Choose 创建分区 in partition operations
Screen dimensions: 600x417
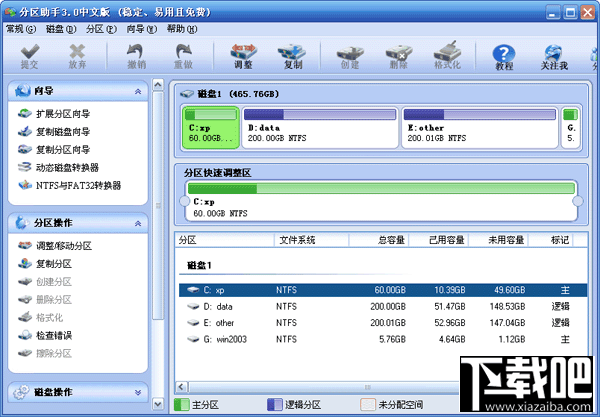click(45, 282)
